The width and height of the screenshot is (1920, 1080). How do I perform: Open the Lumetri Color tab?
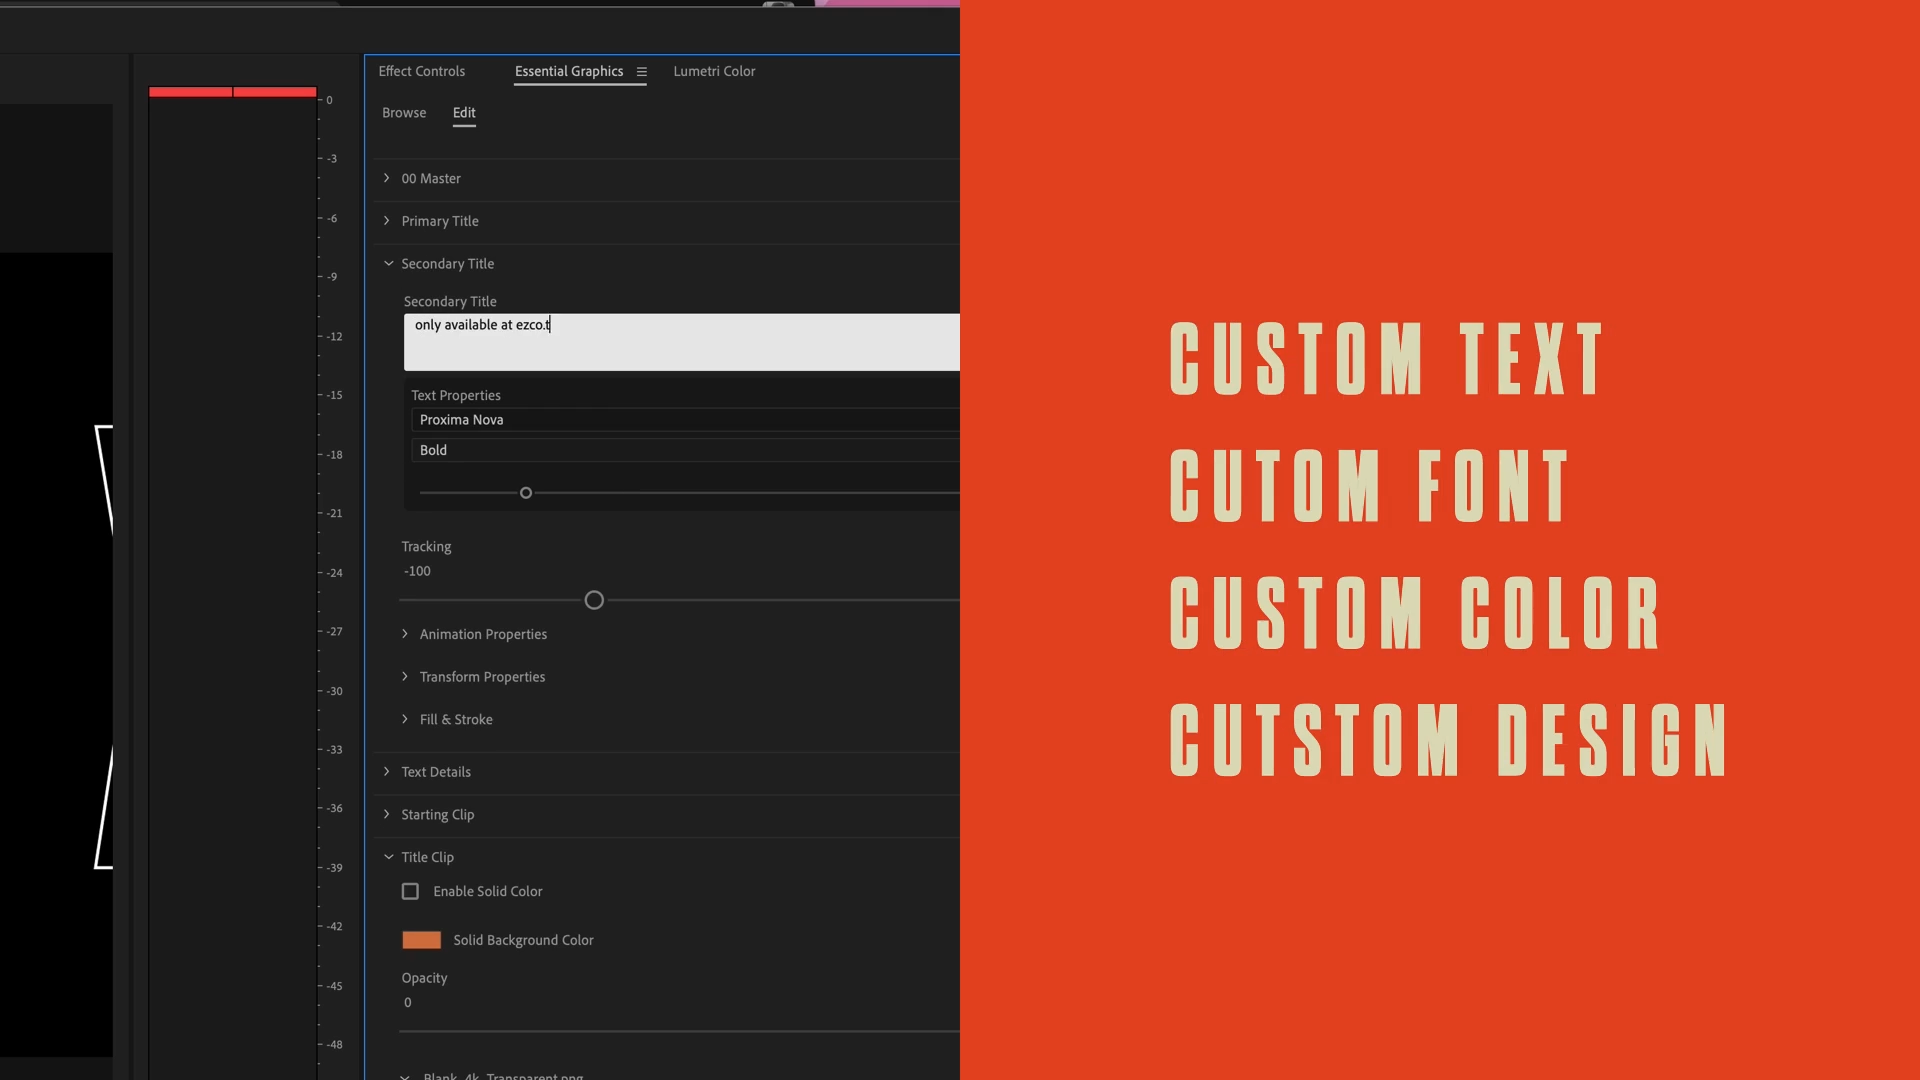point(714,71)
